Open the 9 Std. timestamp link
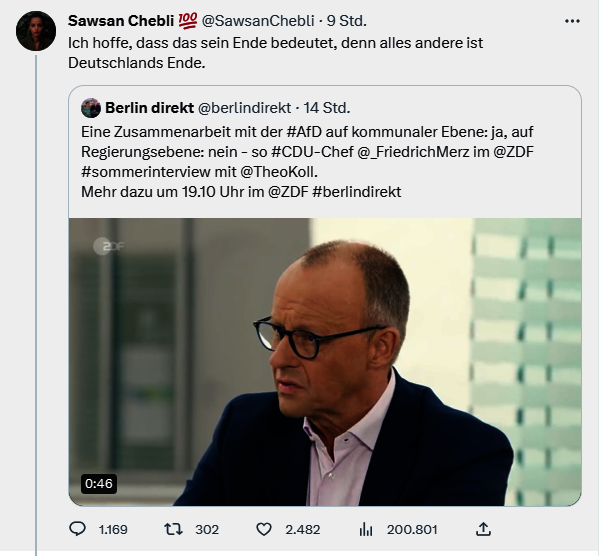The image size is (610, 556). tap(350, 21)
